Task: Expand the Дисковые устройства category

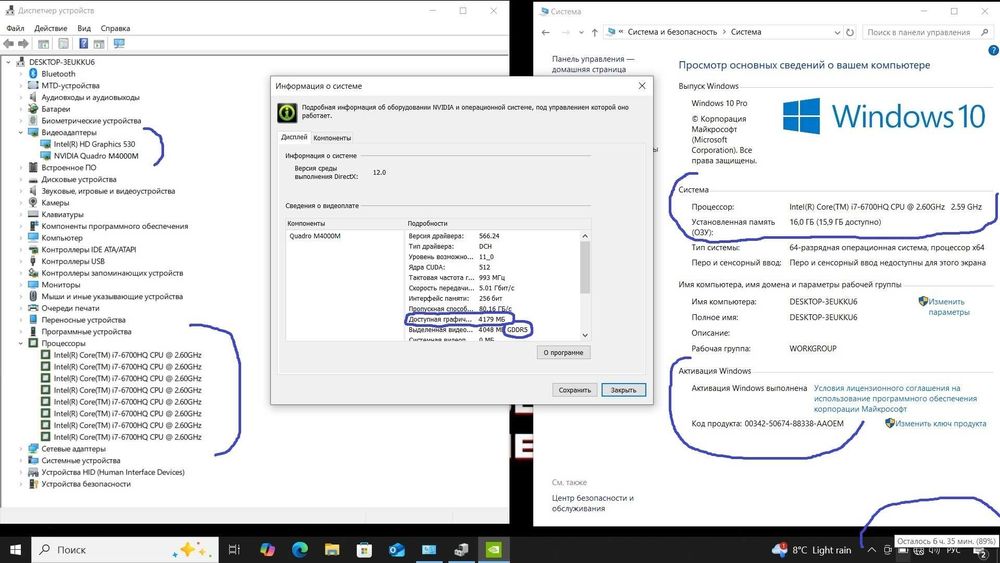Action: pos(20,179)
